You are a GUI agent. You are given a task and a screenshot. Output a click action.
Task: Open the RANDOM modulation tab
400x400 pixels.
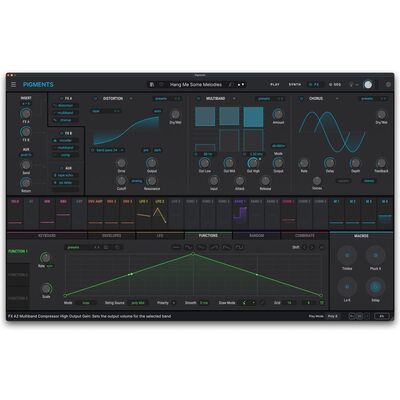pos(257,236)
